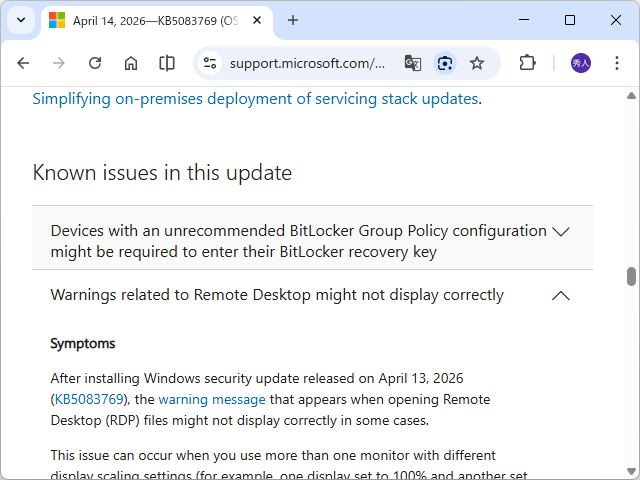Screen dimensions: 640x480
Task: Open Google Lens search icon
Action: coord(445,63)
